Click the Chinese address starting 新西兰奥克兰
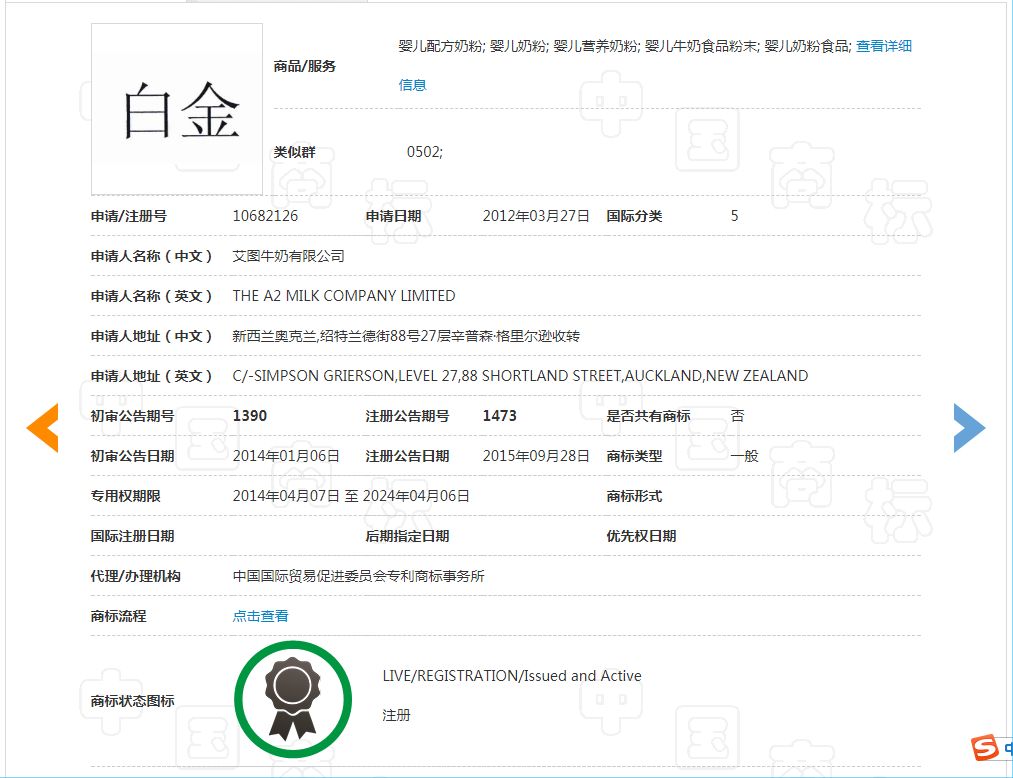The image size is (1013, 778). click(x=406, y=336)
